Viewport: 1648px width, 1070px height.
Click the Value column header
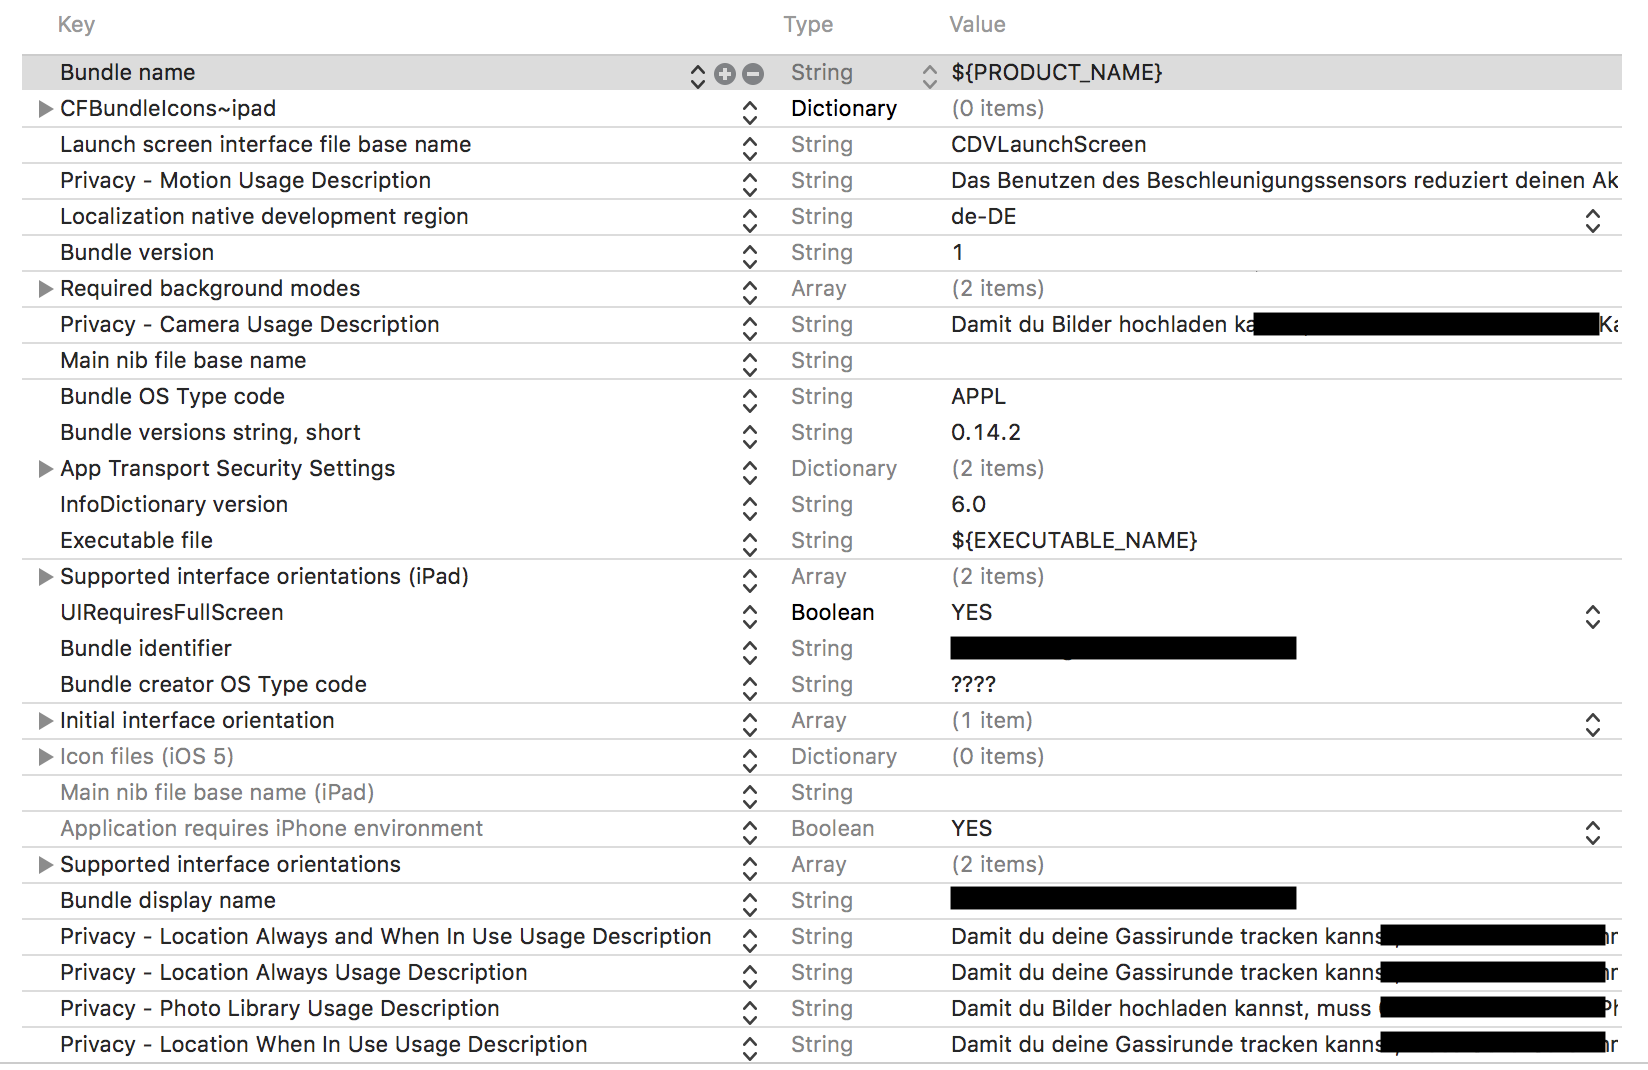pos(977,25)
